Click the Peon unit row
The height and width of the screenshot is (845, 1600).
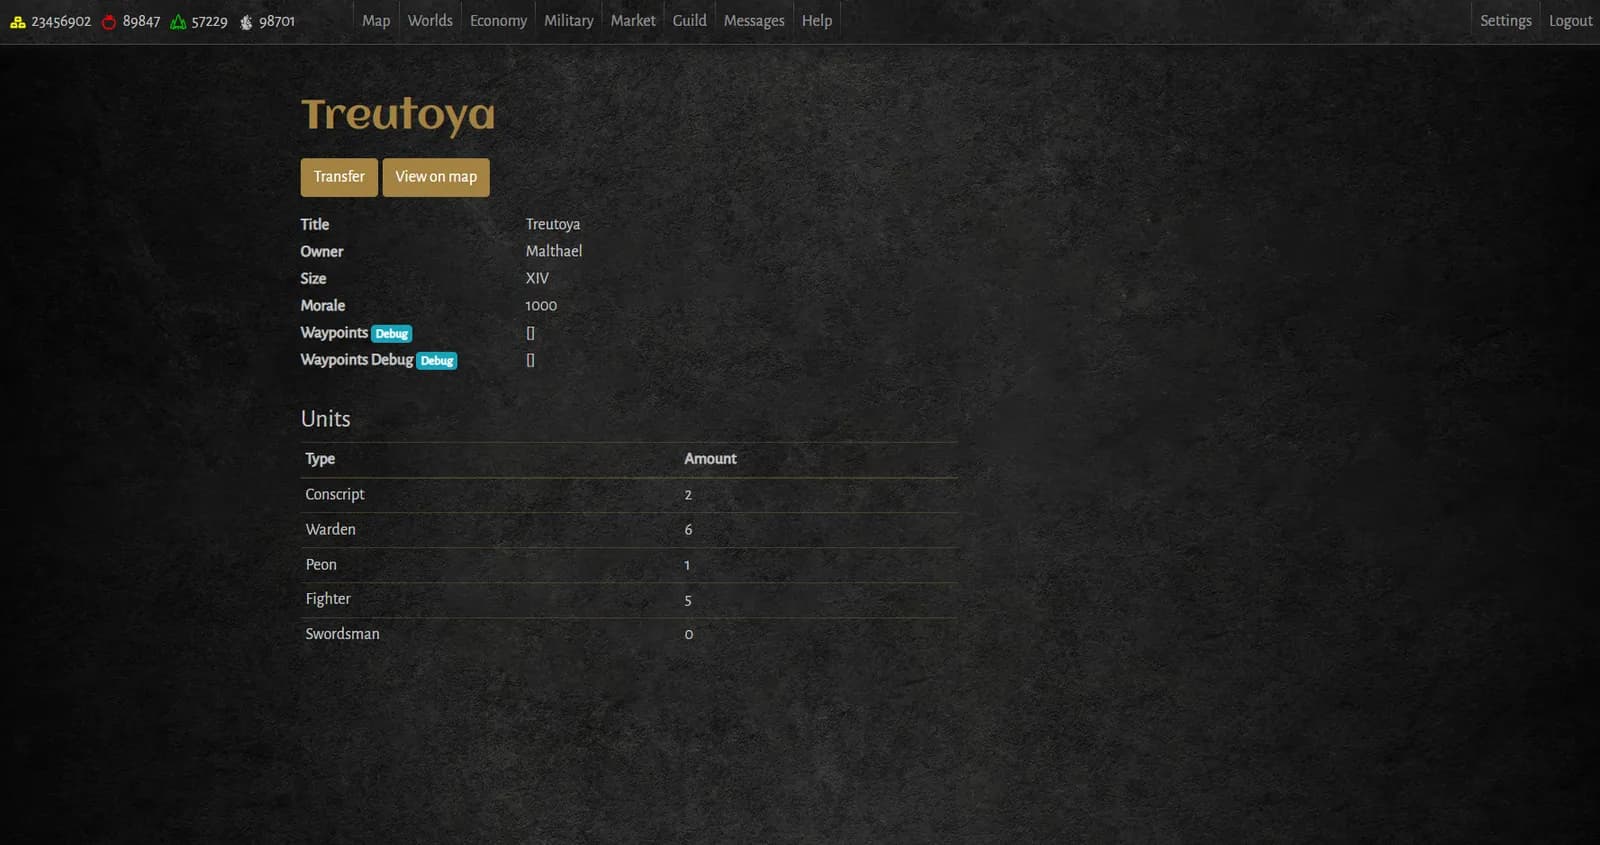pyautogui.click(x=629, y=565)
